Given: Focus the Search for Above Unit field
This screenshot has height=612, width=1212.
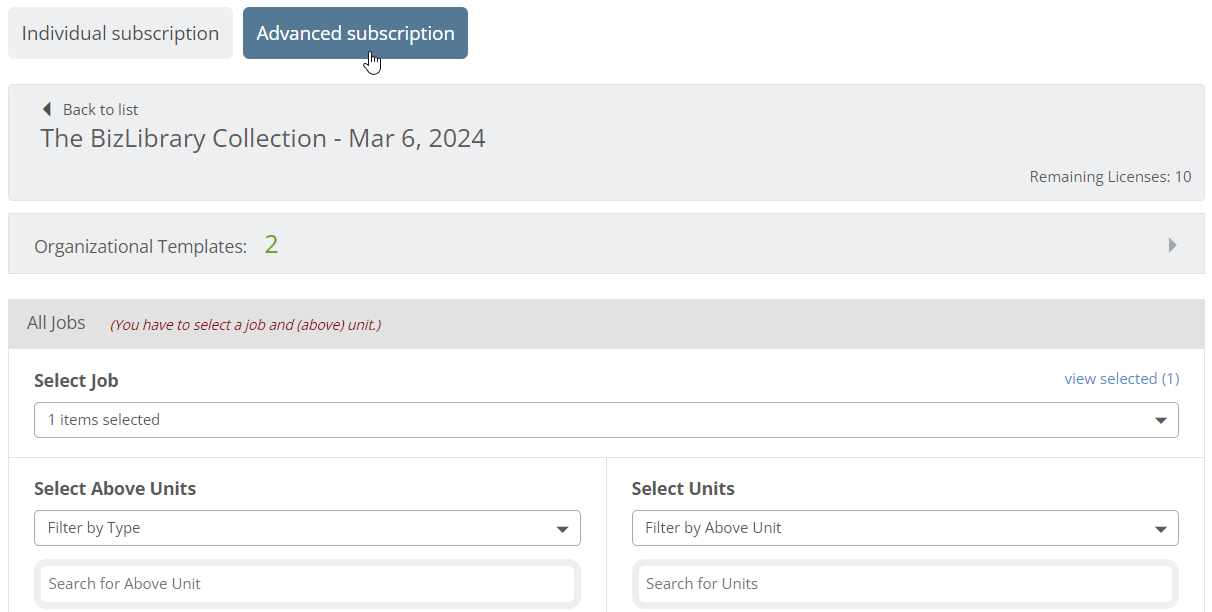Looking at the screenshot, I should click(x=307, y=584).
